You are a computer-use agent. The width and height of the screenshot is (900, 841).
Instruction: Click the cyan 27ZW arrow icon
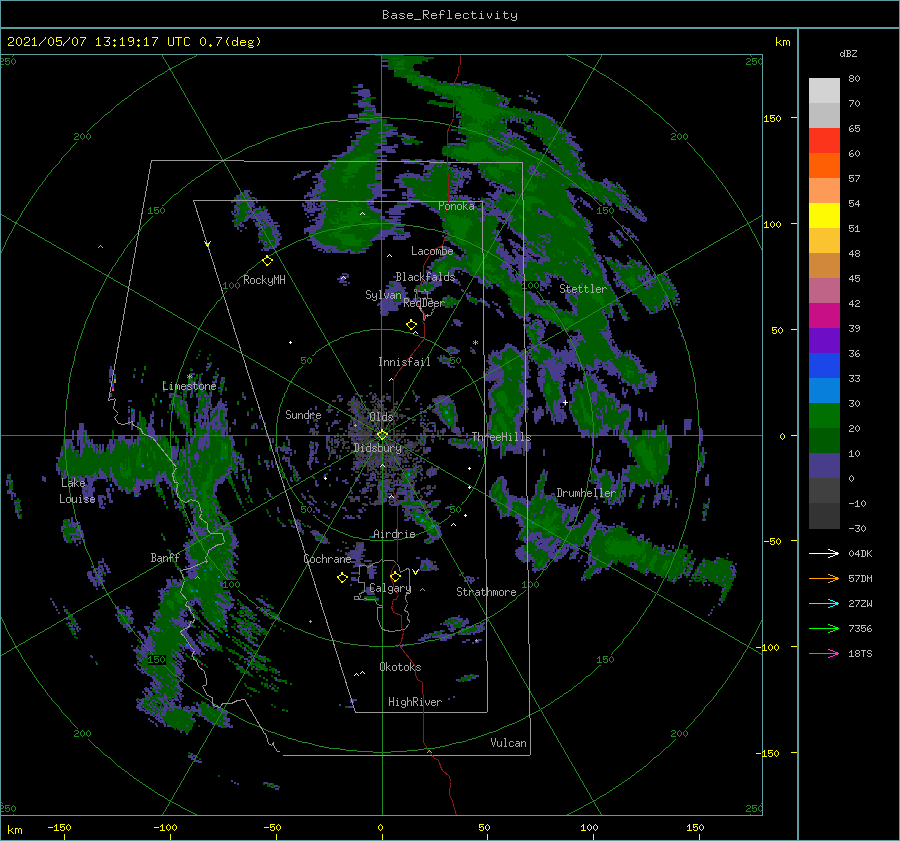pos(824,603)
